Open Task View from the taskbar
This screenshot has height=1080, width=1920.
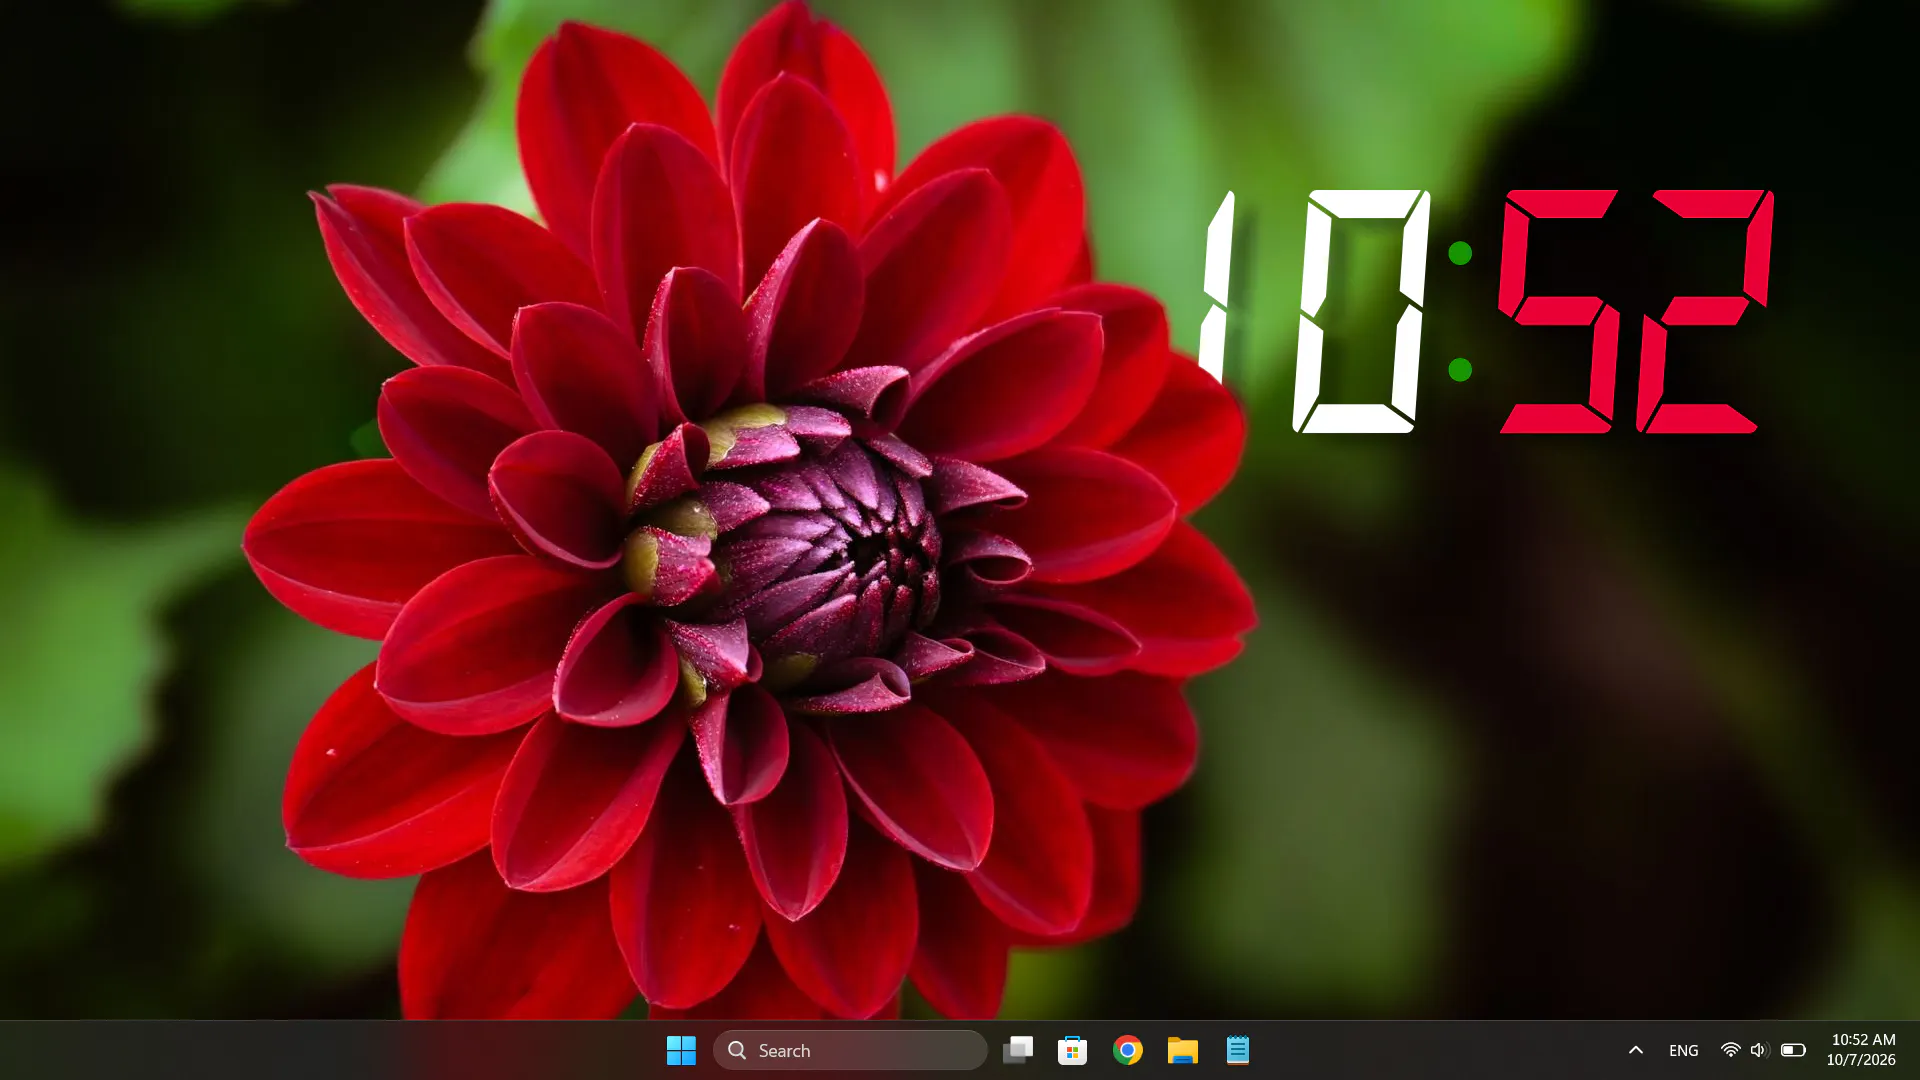1018,1050
